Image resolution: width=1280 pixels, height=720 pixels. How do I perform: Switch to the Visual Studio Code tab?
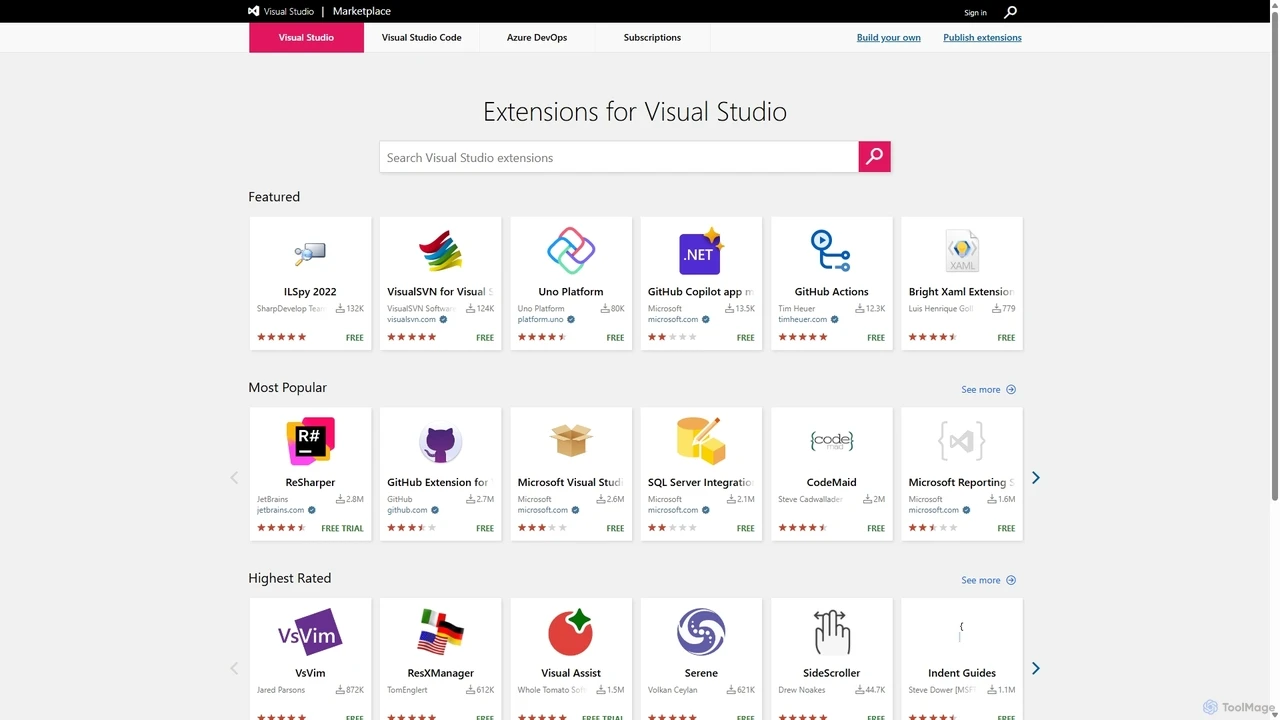(421, 37)
